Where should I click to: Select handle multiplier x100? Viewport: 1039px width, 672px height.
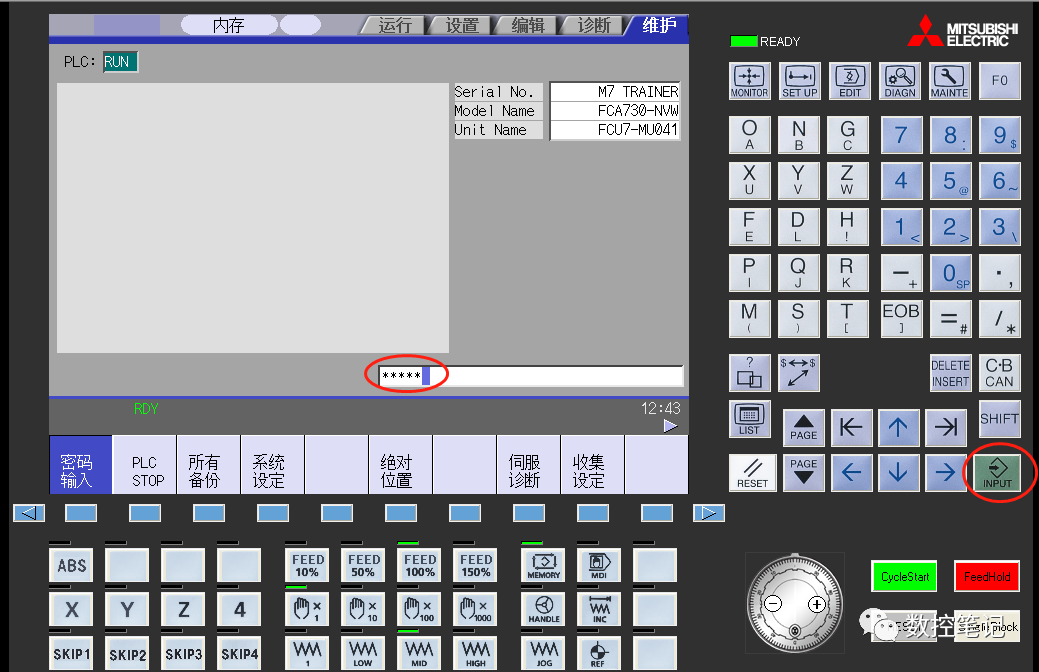(420, 609)
